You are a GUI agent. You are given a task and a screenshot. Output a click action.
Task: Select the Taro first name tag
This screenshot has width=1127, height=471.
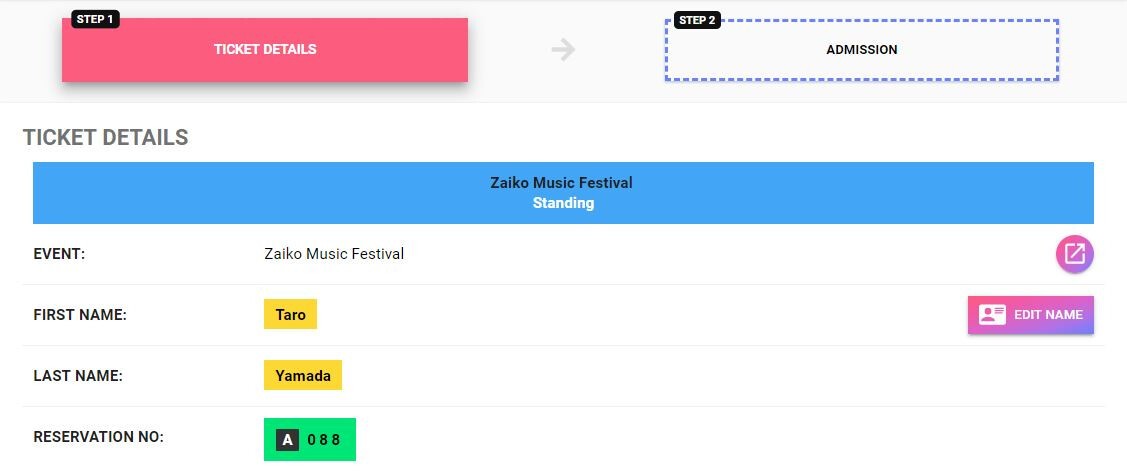click(x=290, y=314)
